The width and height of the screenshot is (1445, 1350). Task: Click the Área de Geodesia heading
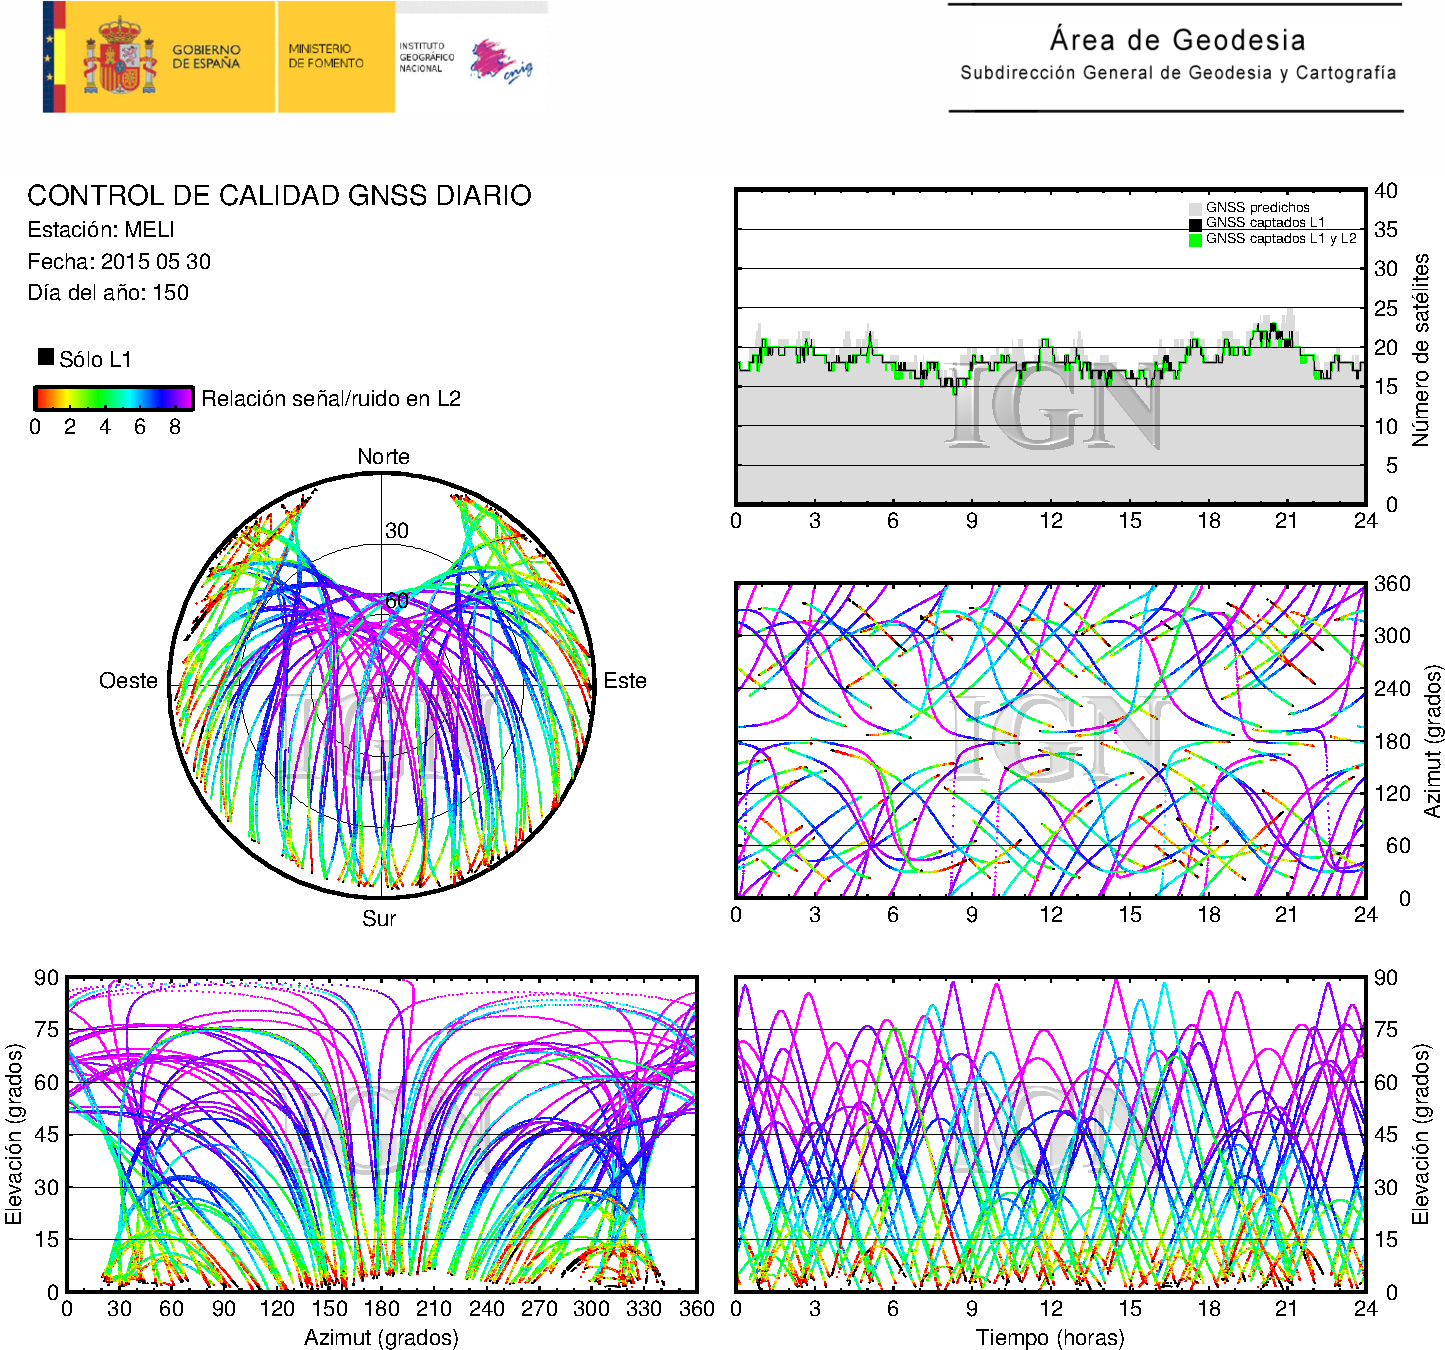coord(1177,40)
